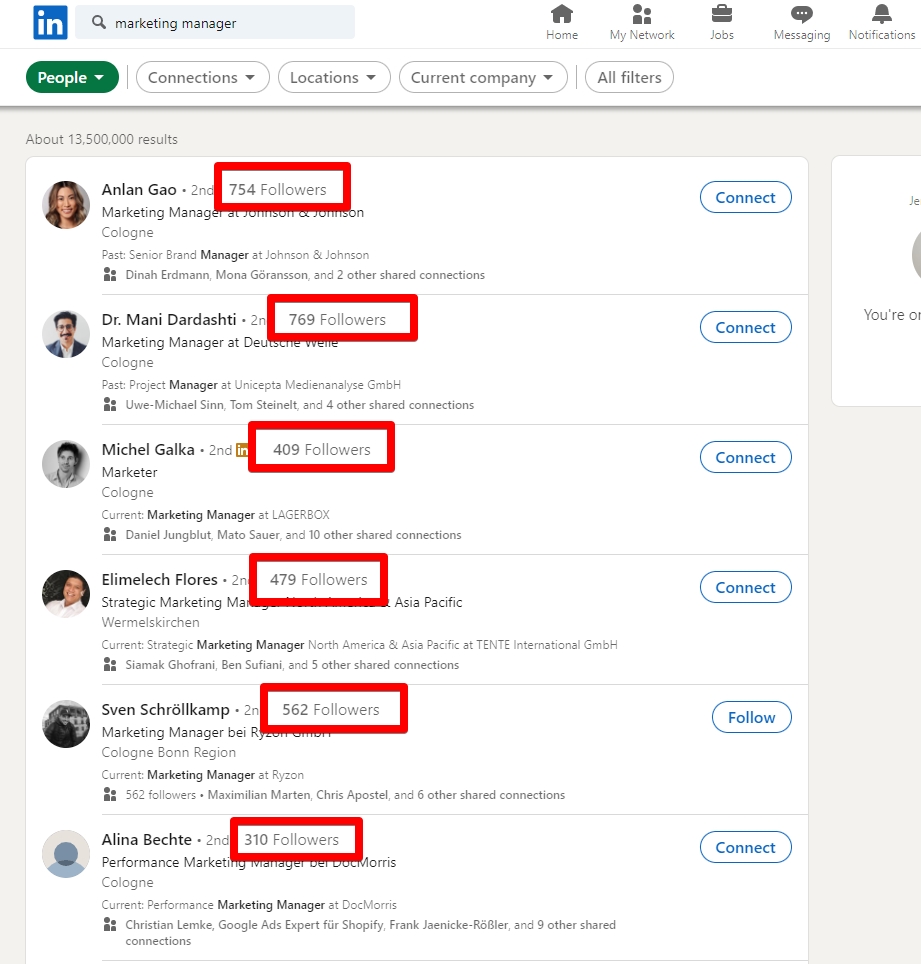
Task: Open Michel Galka's profile photo
Action: [x=66, y=465]
